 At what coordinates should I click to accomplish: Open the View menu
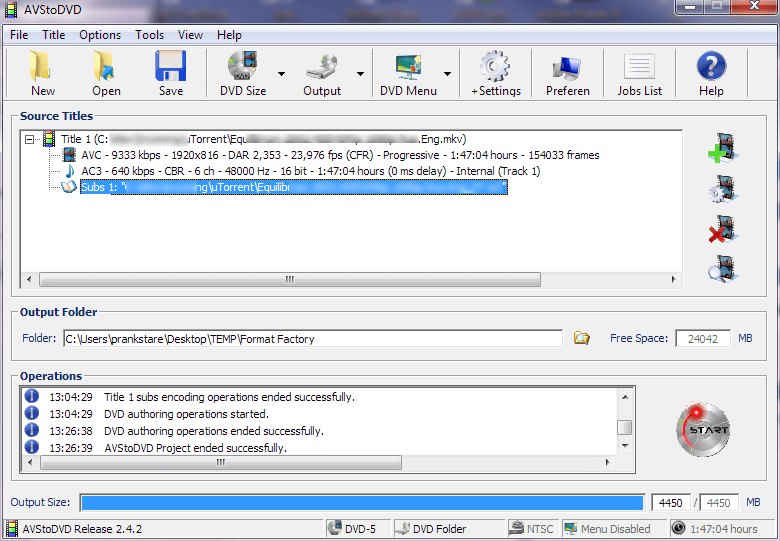[x=190, y=35]
